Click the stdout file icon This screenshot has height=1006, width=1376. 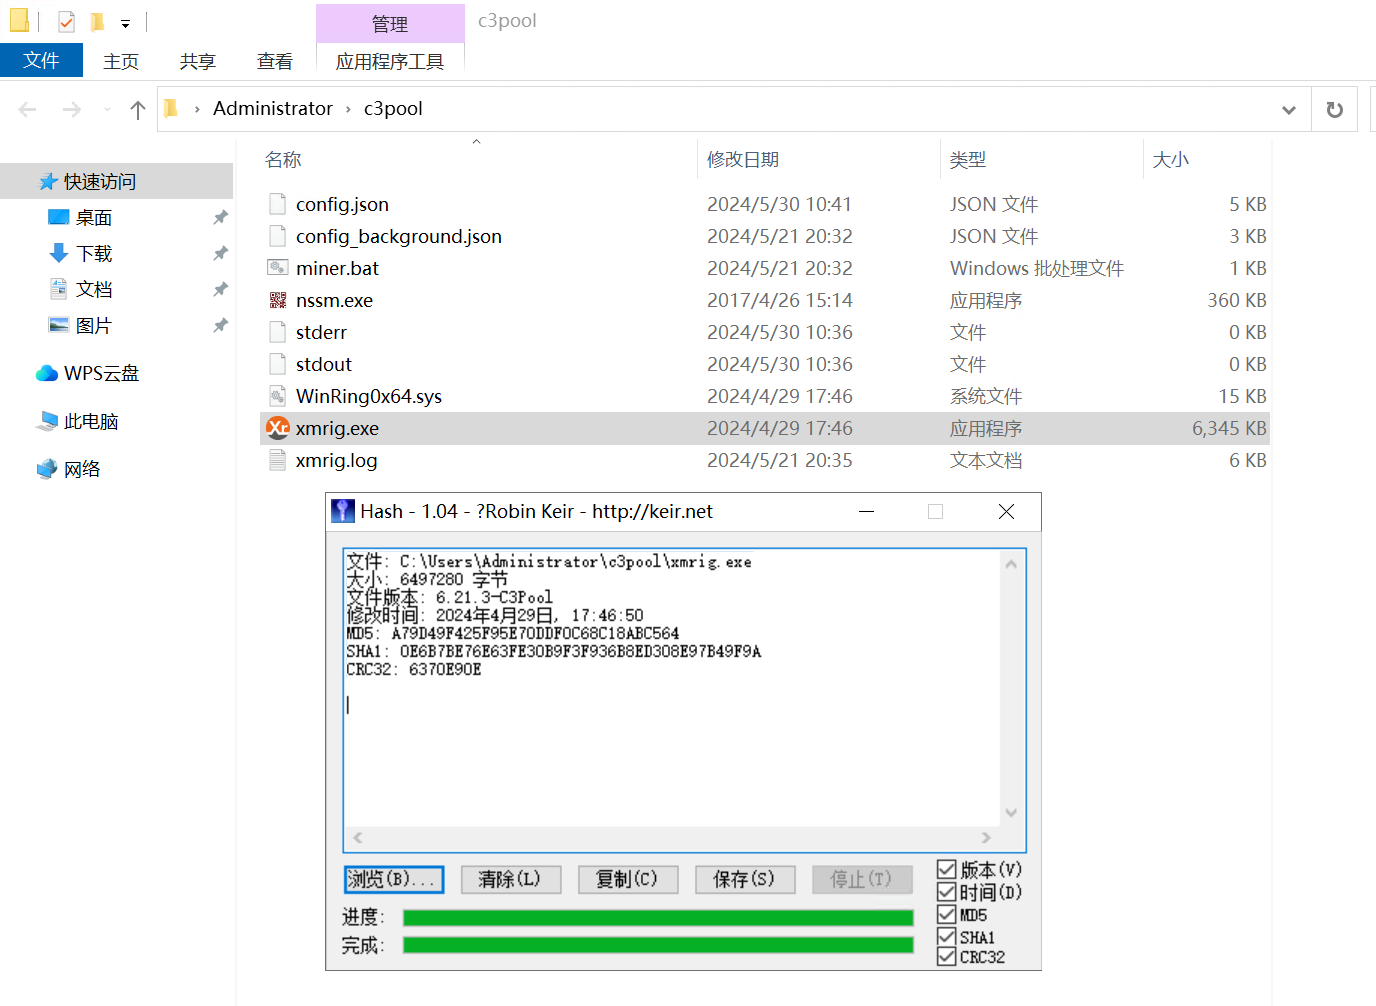pos(278,364)
